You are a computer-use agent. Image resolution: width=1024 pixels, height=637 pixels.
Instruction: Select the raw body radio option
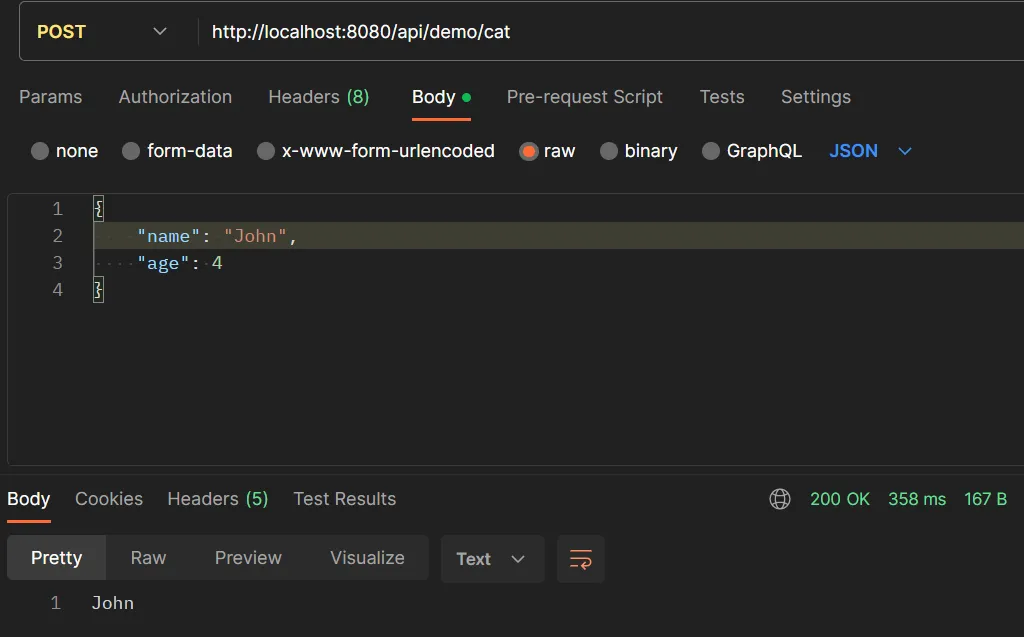pos(529,151)
